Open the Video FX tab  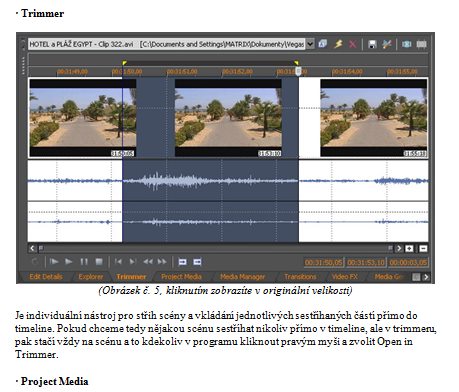(345, 277)
